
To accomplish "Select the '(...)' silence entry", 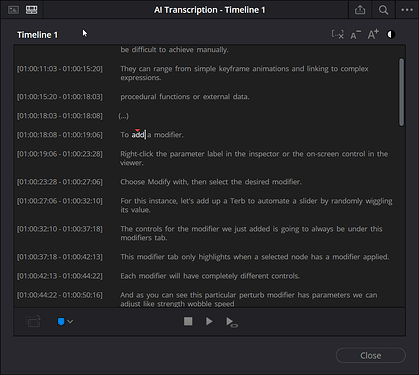I will click(124, 116).
